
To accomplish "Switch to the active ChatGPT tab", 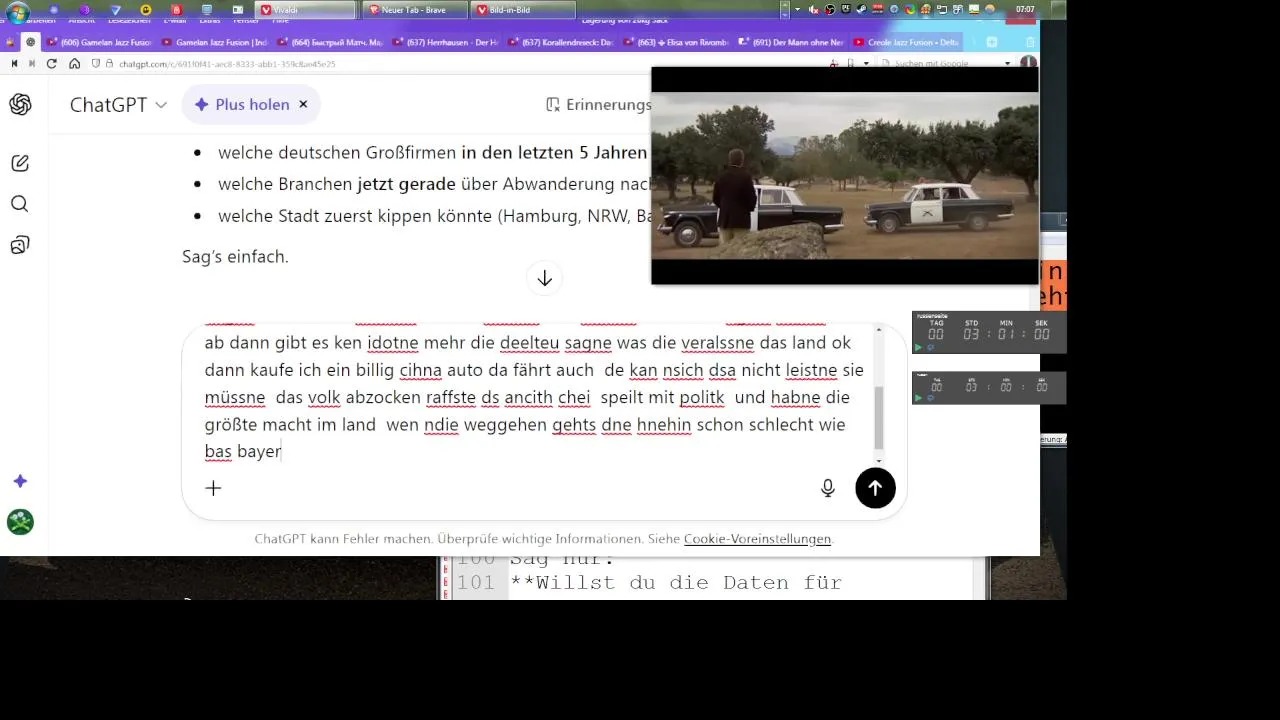I will tap(31, 42).
